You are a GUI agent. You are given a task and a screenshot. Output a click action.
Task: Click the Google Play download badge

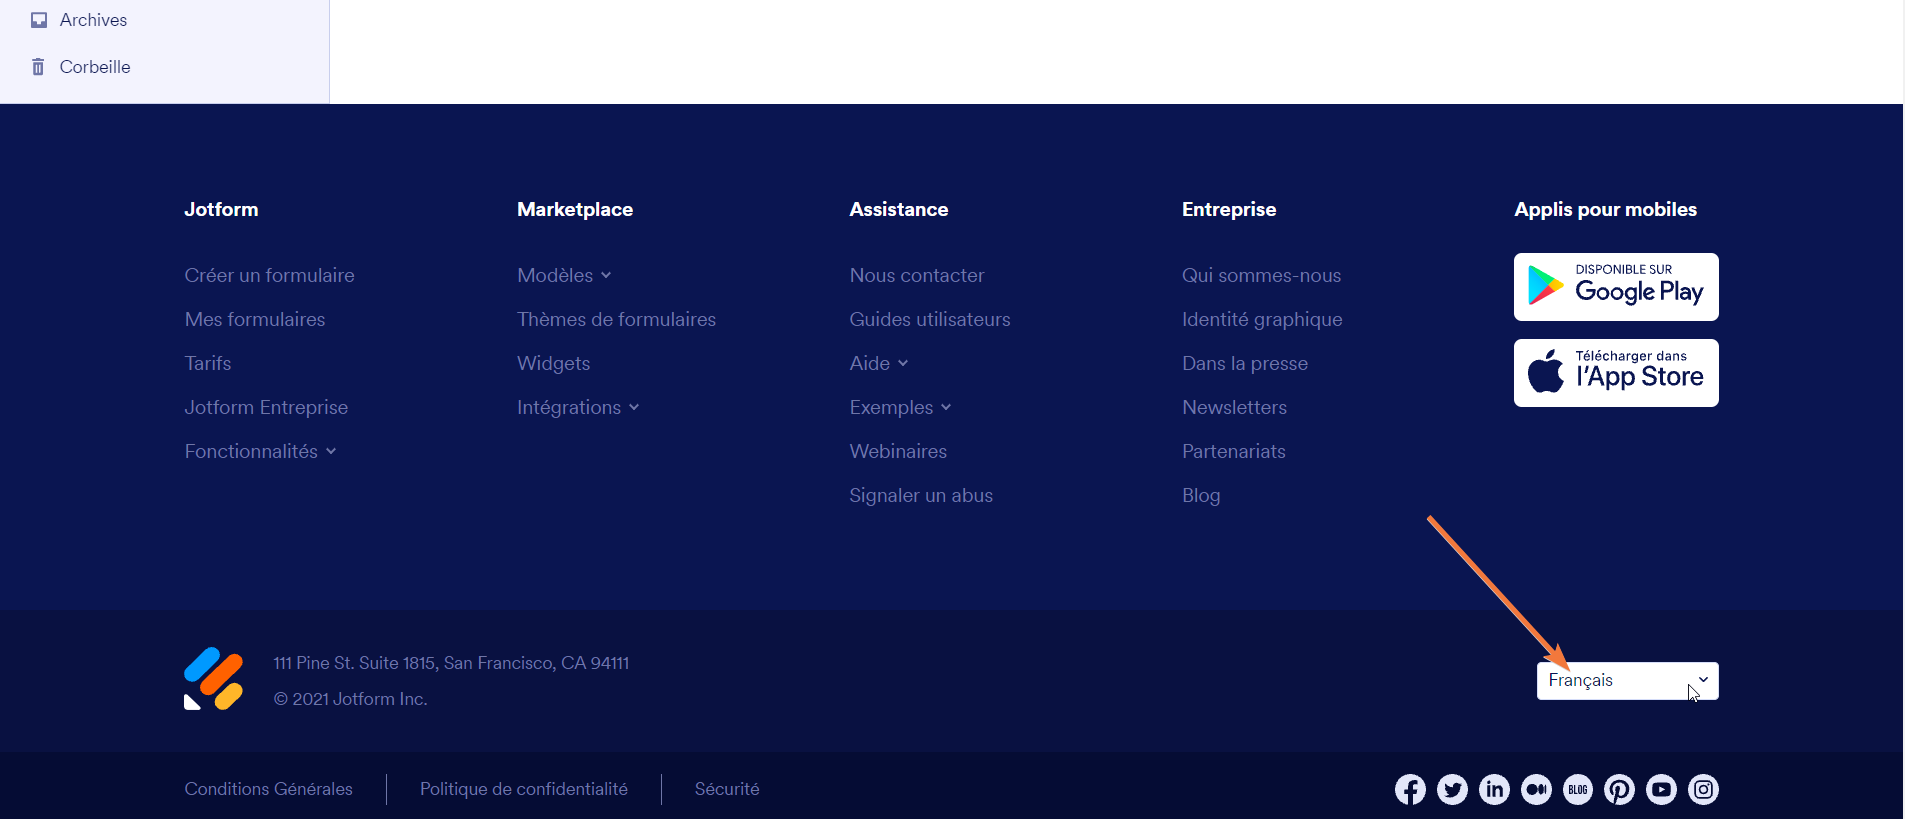(1615, 287)
